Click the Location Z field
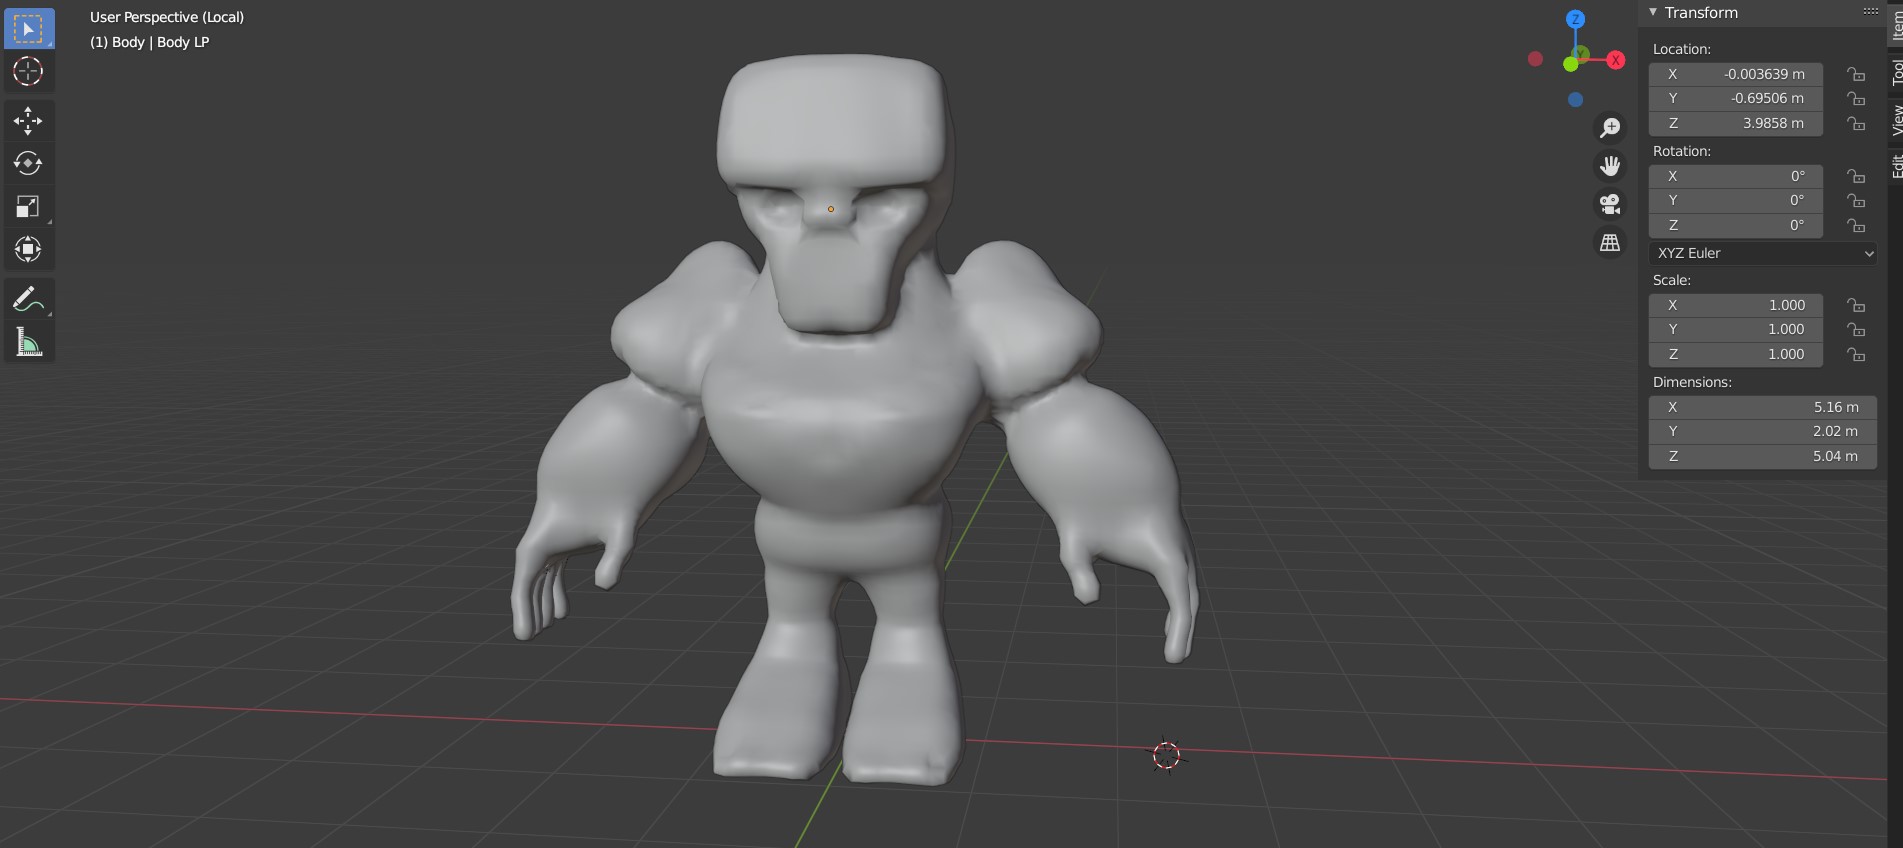1903x848 pixels. 1736,123
